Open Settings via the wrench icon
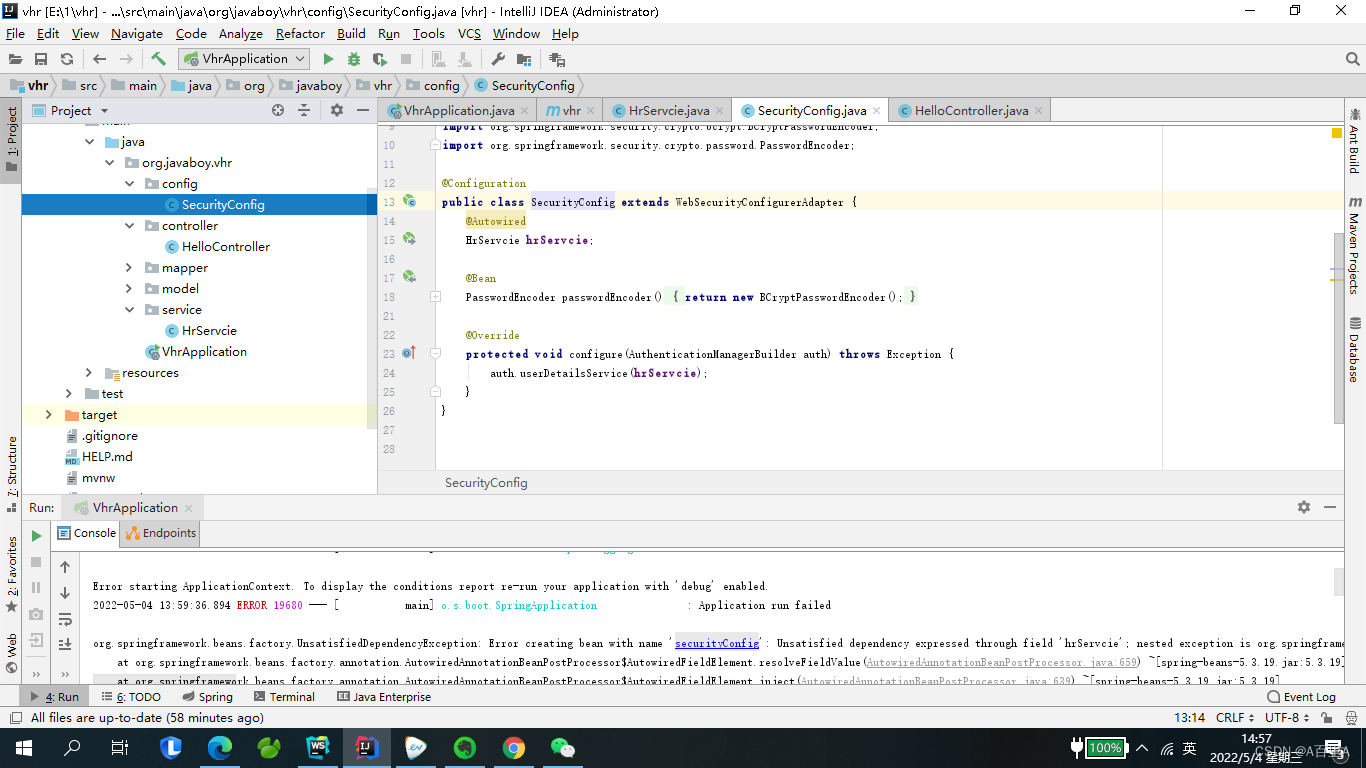 (497, 58)
